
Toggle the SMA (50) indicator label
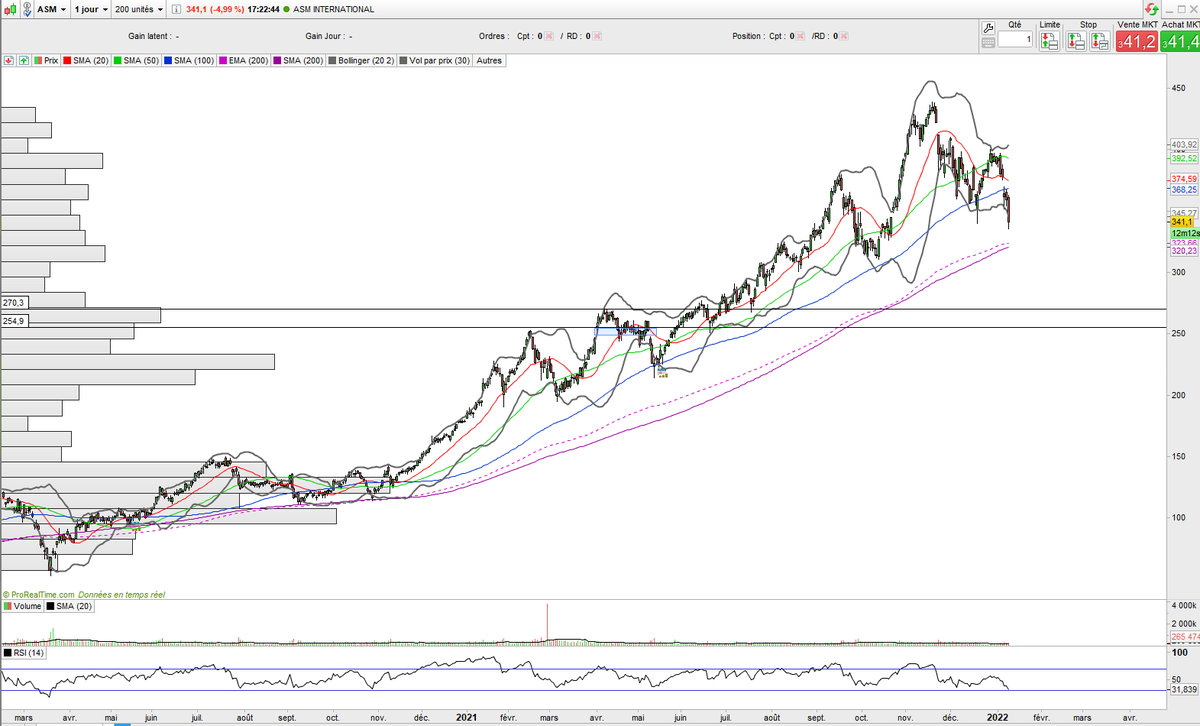pyautogui.click(x=138, y=61)
